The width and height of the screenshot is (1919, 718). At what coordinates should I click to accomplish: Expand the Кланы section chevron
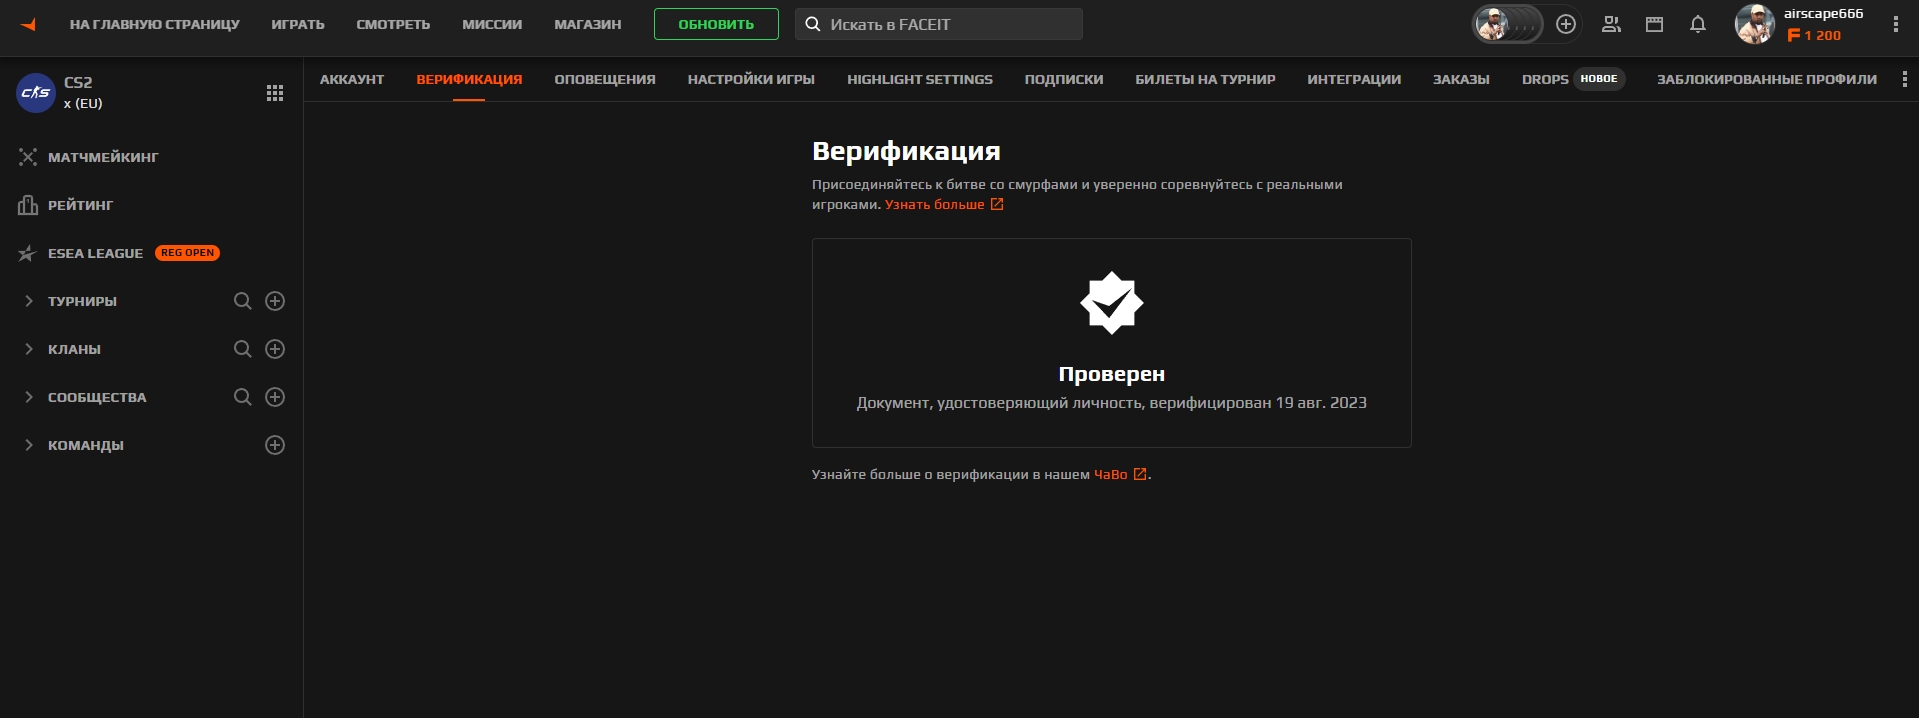coord(28,349)
